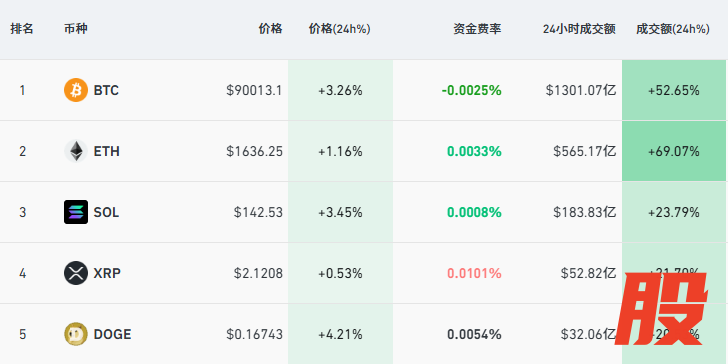This screenshot has height=364, width=728.
Task: Click SOL 24h change +3.45%
Action: 340,212
